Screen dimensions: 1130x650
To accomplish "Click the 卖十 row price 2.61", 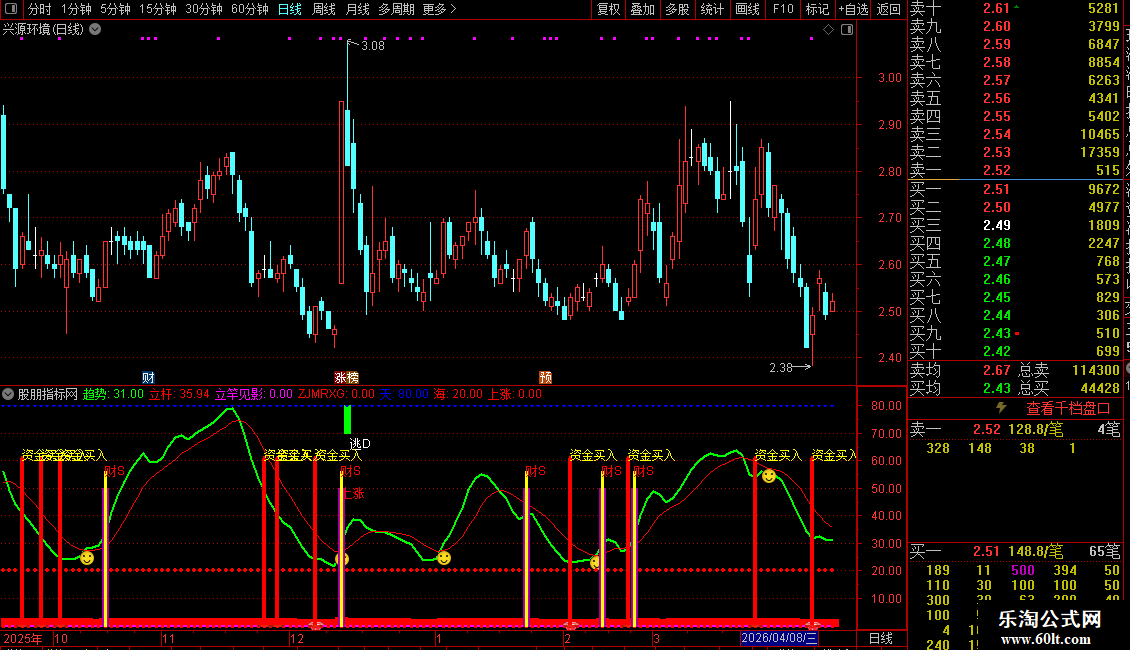I will [x=997, y=9].
